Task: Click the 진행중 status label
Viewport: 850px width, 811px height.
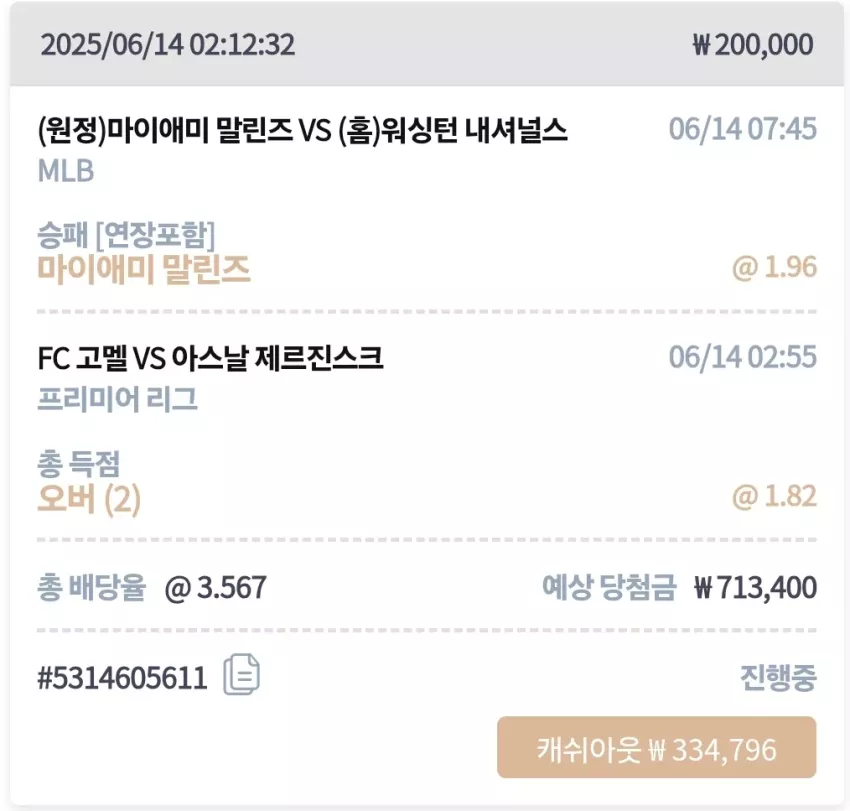Action: pos(778,678)
